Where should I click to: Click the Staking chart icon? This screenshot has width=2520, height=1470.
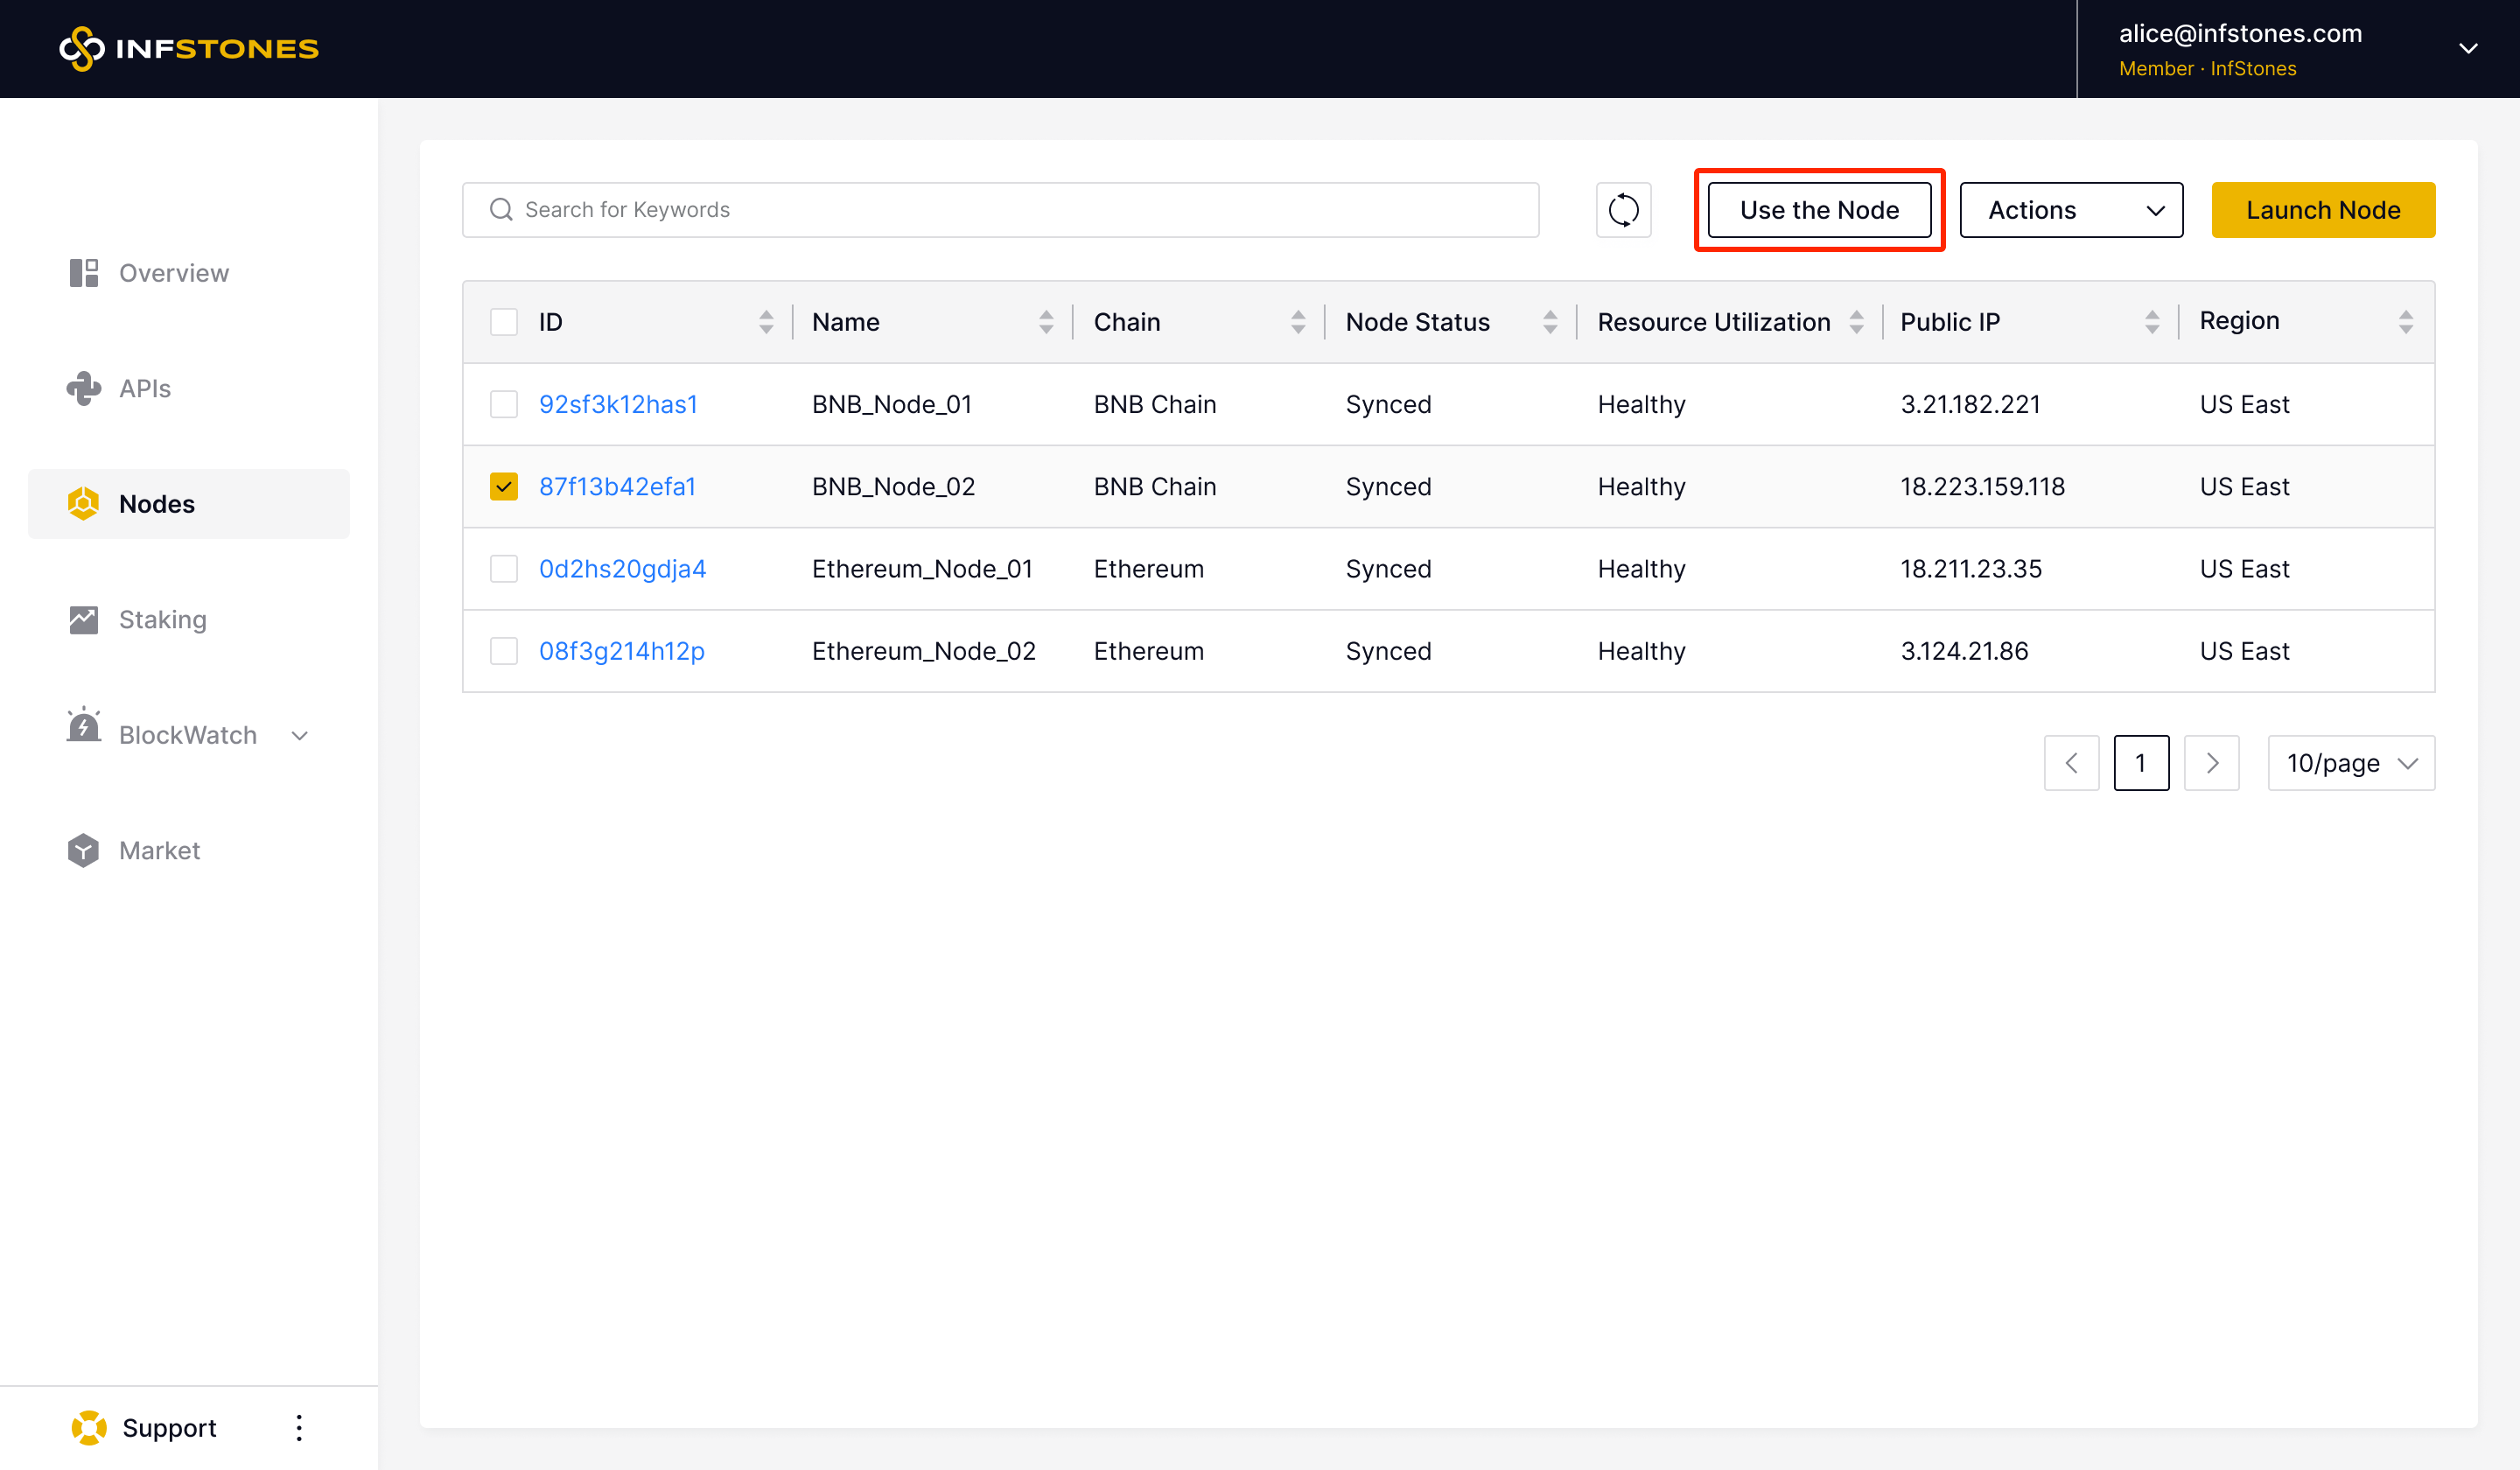tap(84, 619)
